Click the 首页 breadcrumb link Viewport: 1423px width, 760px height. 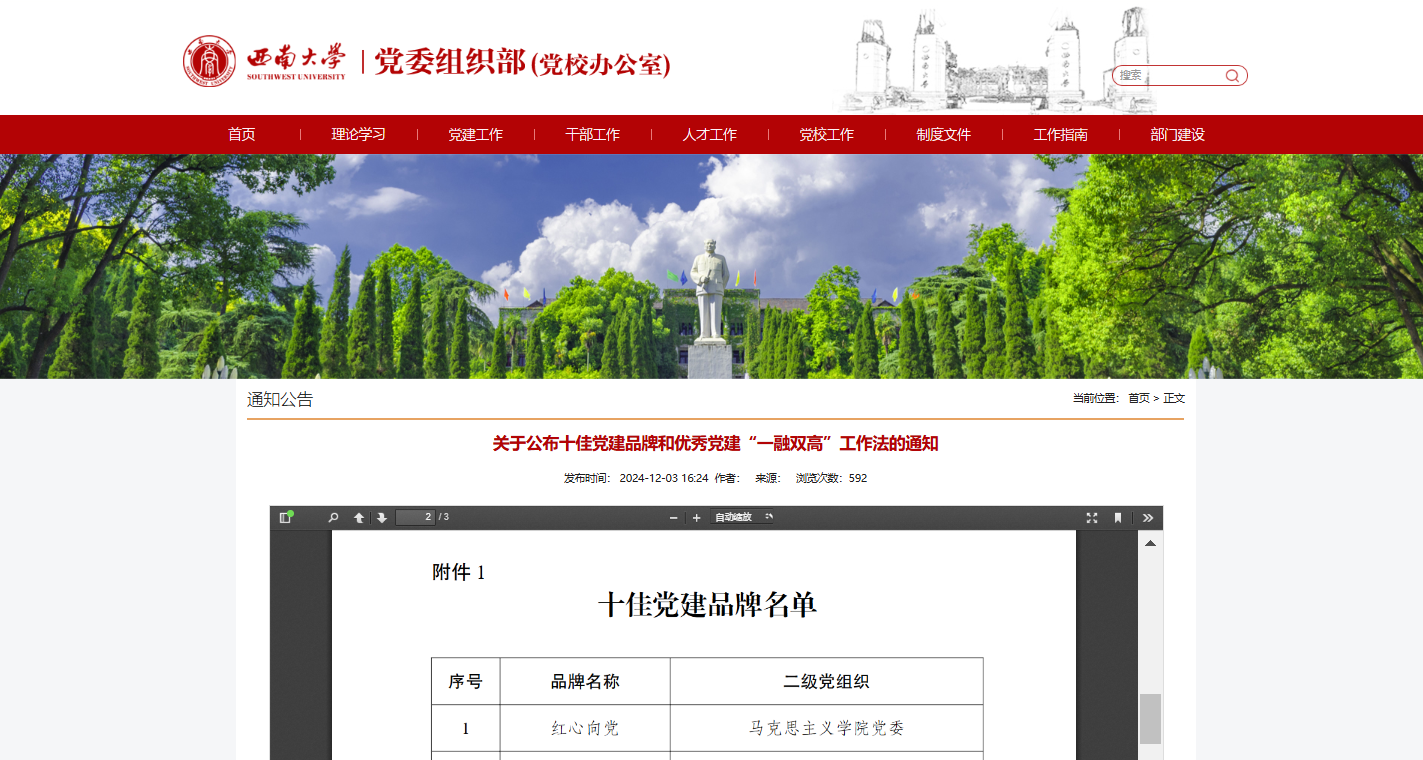click(1139, 398)
